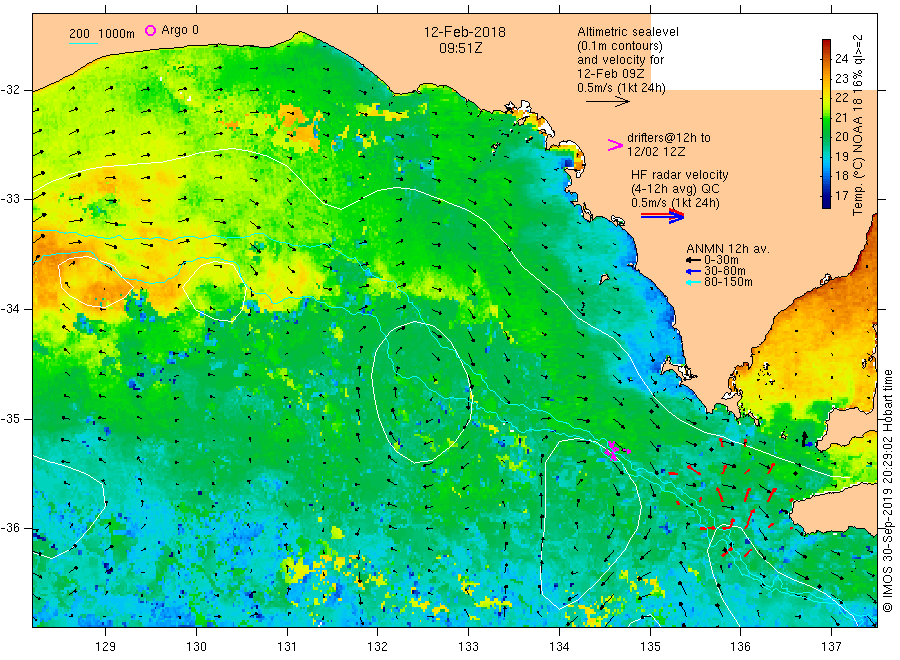Click the color bar value '17'
Image resolution: width=900 pixels, height=660 pixels.
coord(841,195)
